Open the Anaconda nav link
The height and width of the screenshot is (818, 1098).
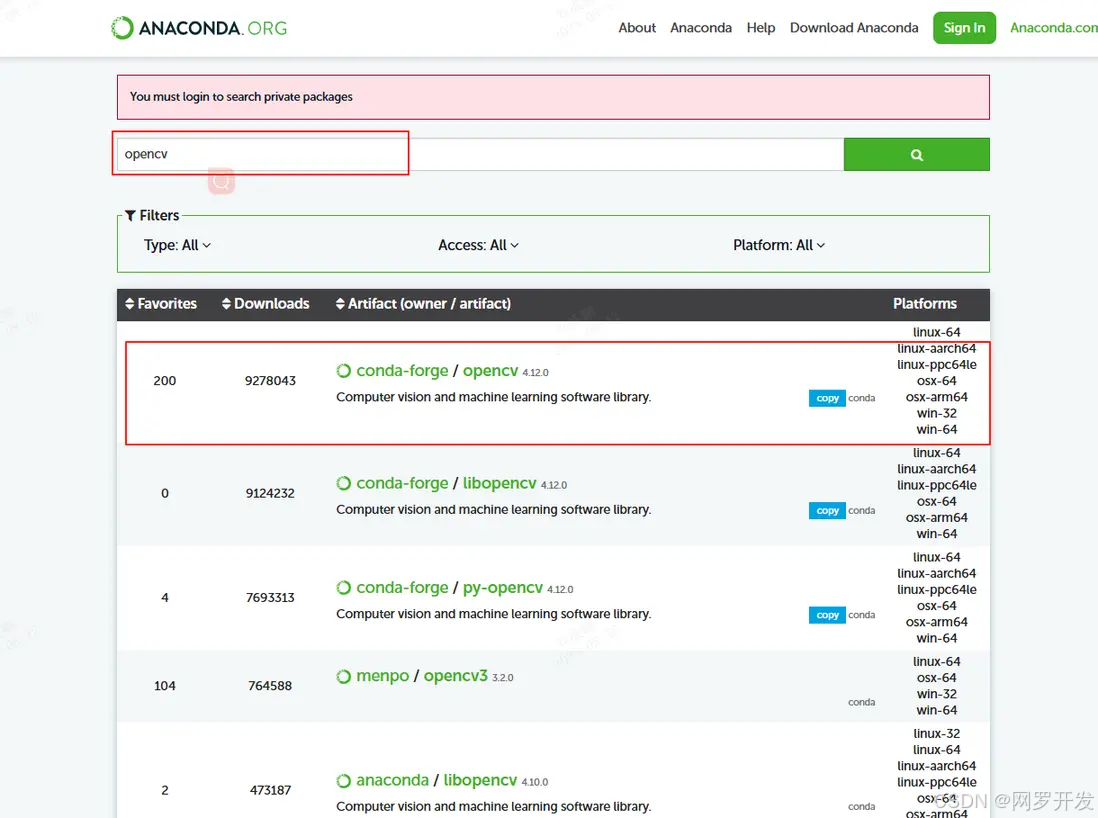pos(701,28)
